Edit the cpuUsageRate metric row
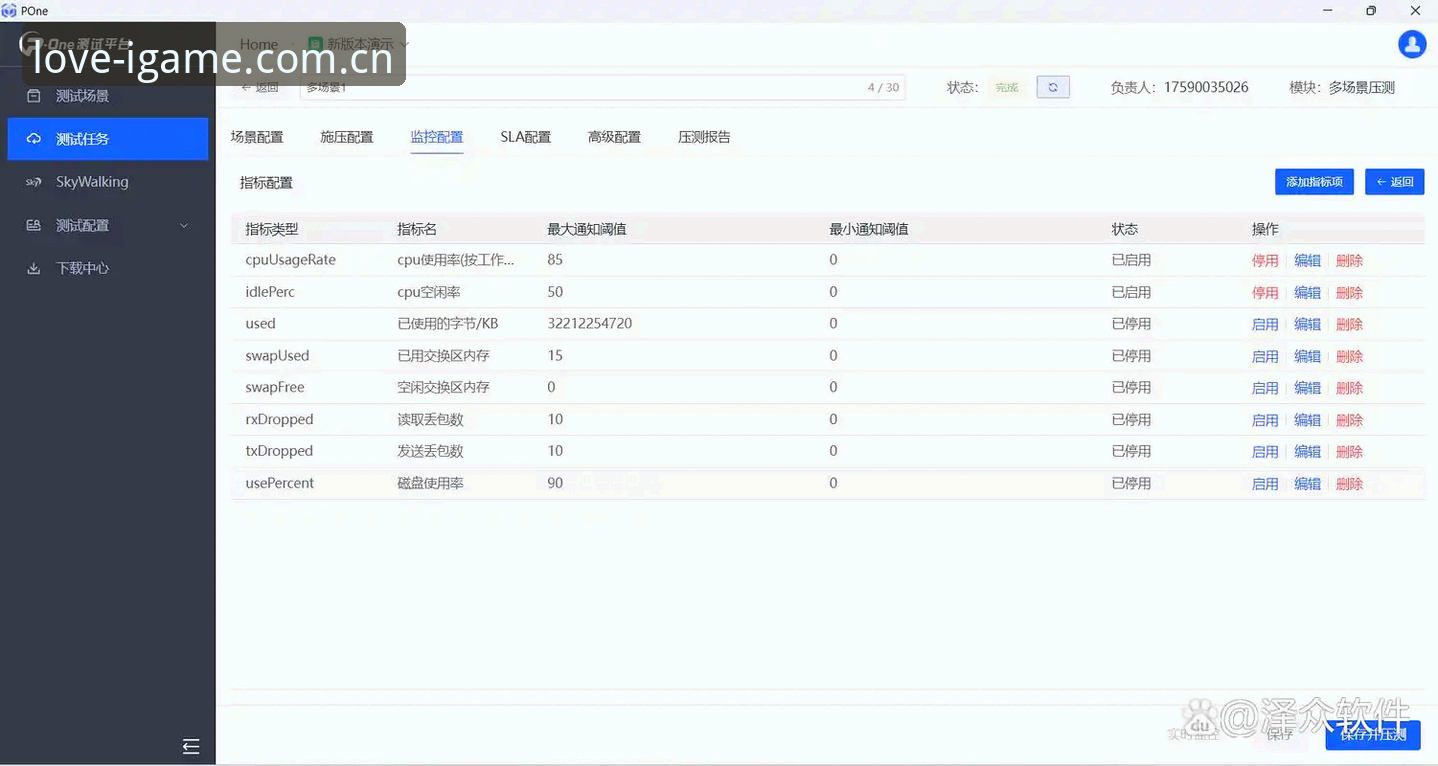The height and width of the screenshot is (766, 1438). click(1307, 260)
